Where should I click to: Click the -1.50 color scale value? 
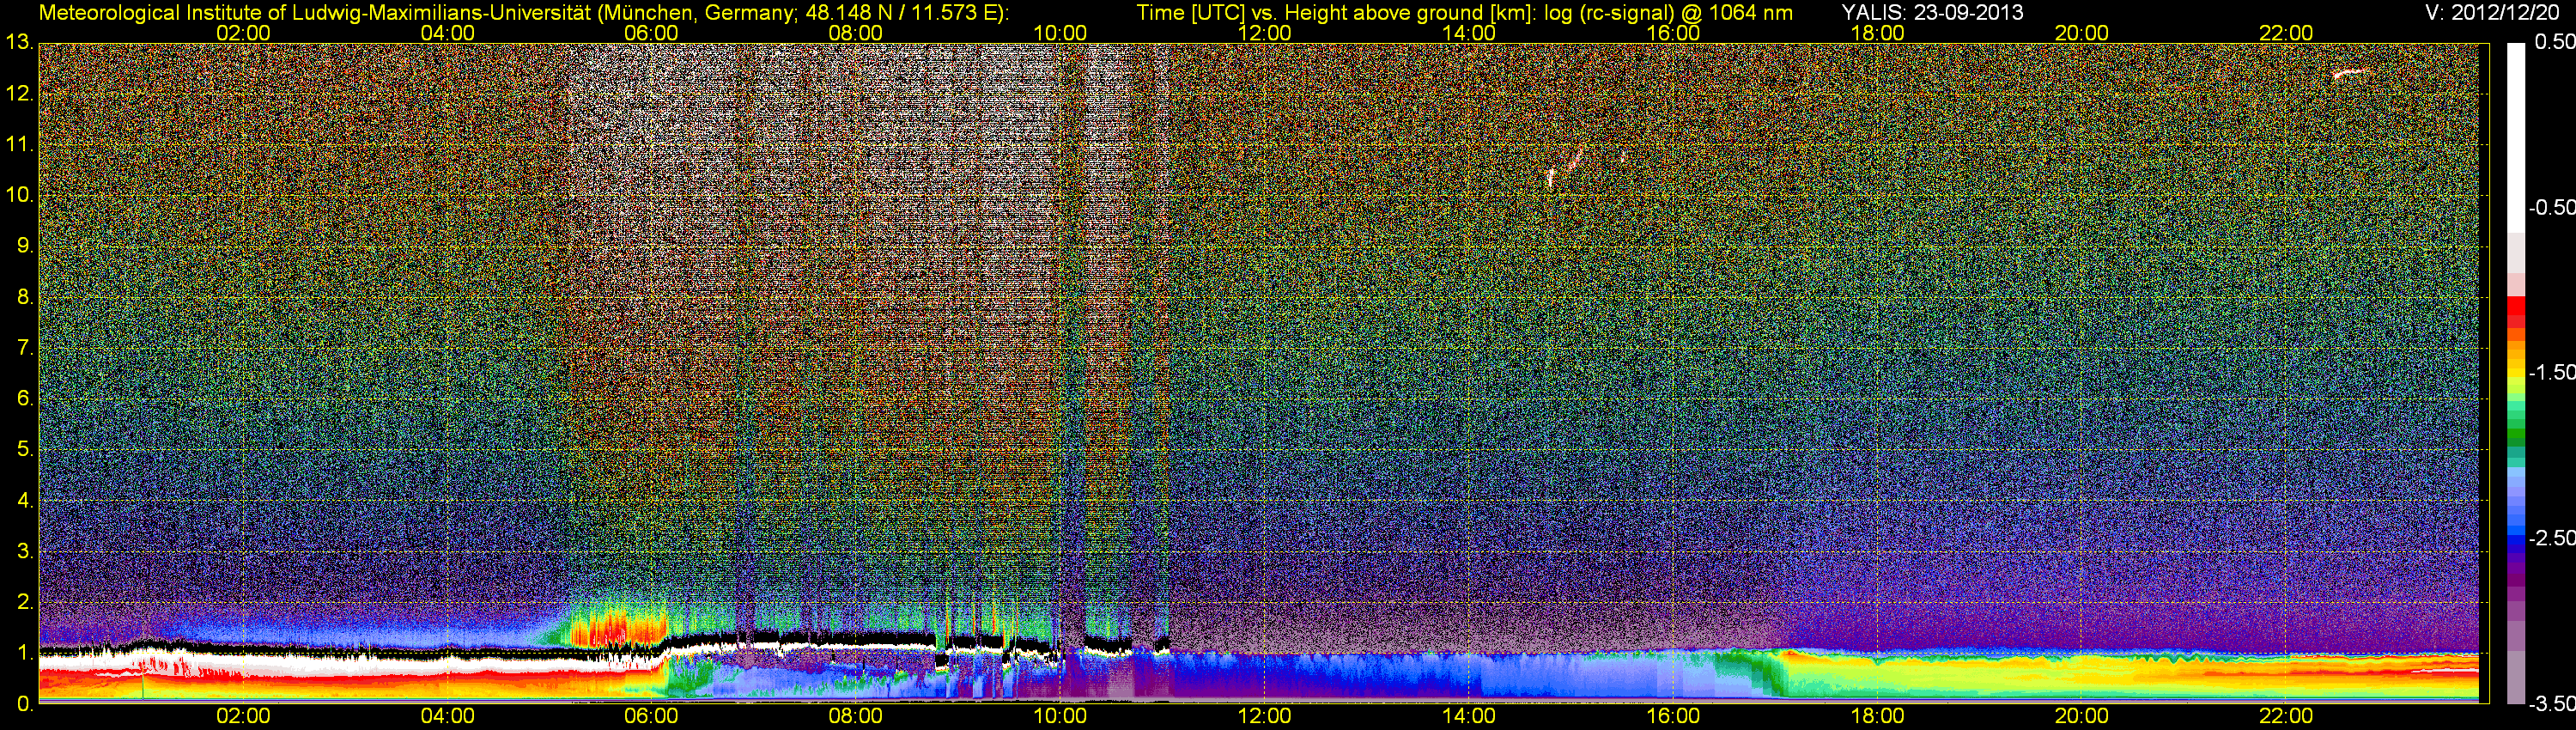[2551, 373]
